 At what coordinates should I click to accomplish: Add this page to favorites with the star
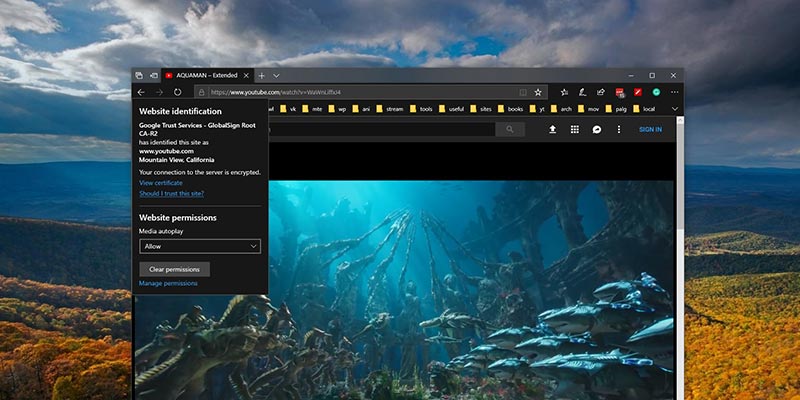[x=538, y=91]
